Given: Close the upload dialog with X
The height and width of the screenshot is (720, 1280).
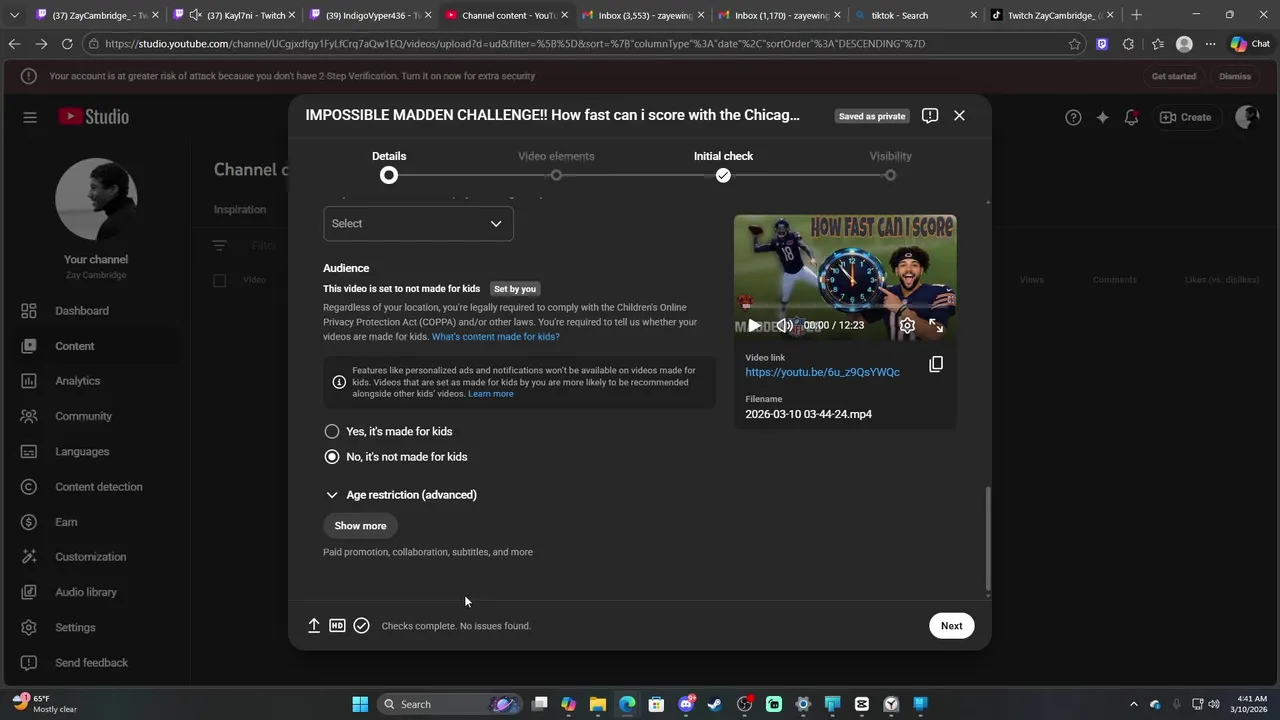Looking at the screenshot, I should 959,116.
